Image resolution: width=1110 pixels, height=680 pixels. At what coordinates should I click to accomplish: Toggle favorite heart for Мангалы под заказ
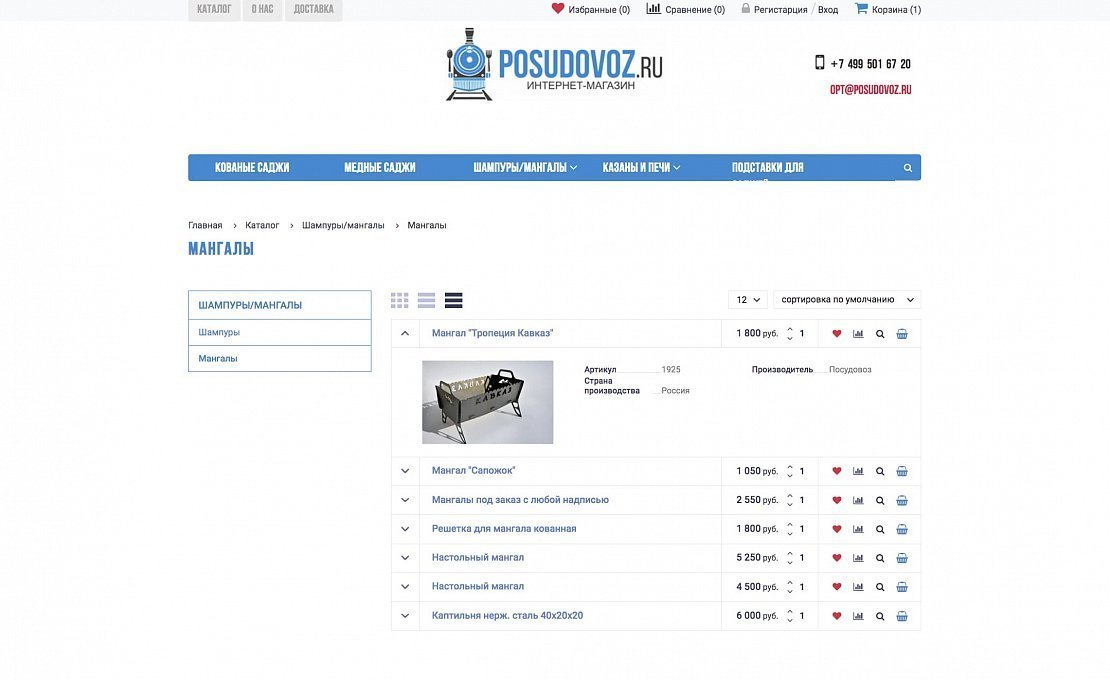pyautogui.click(x=837, y=500)
